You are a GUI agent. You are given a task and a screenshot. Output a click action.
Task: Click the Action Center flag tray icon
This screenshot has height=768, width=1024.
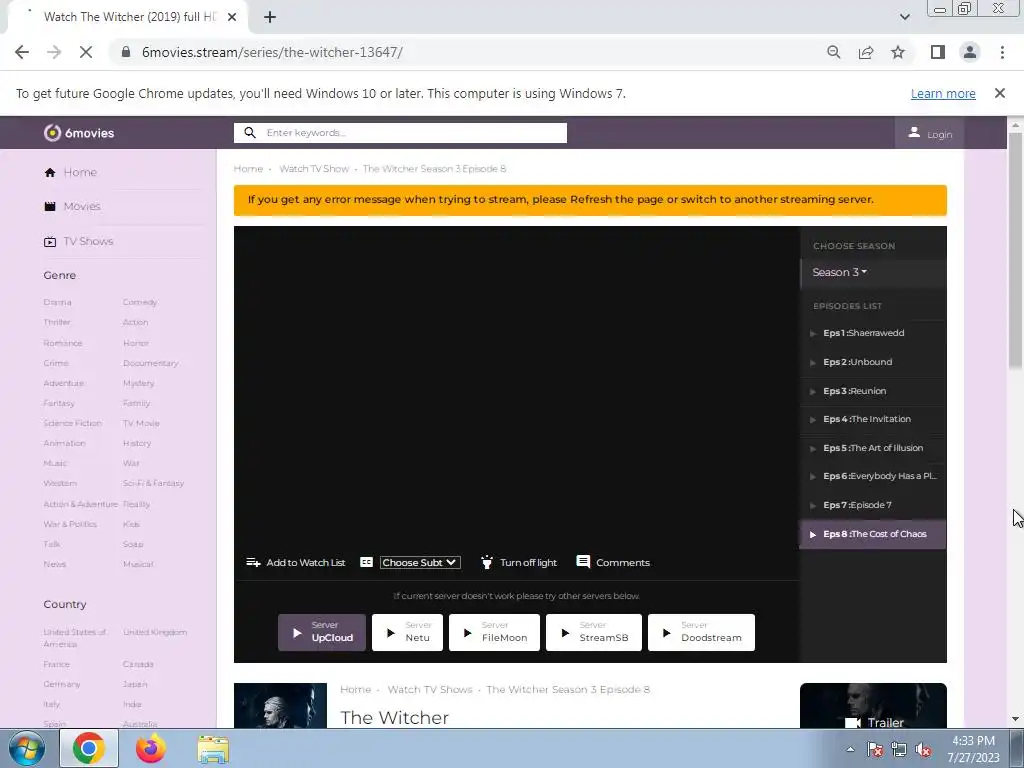coord(874,750)
